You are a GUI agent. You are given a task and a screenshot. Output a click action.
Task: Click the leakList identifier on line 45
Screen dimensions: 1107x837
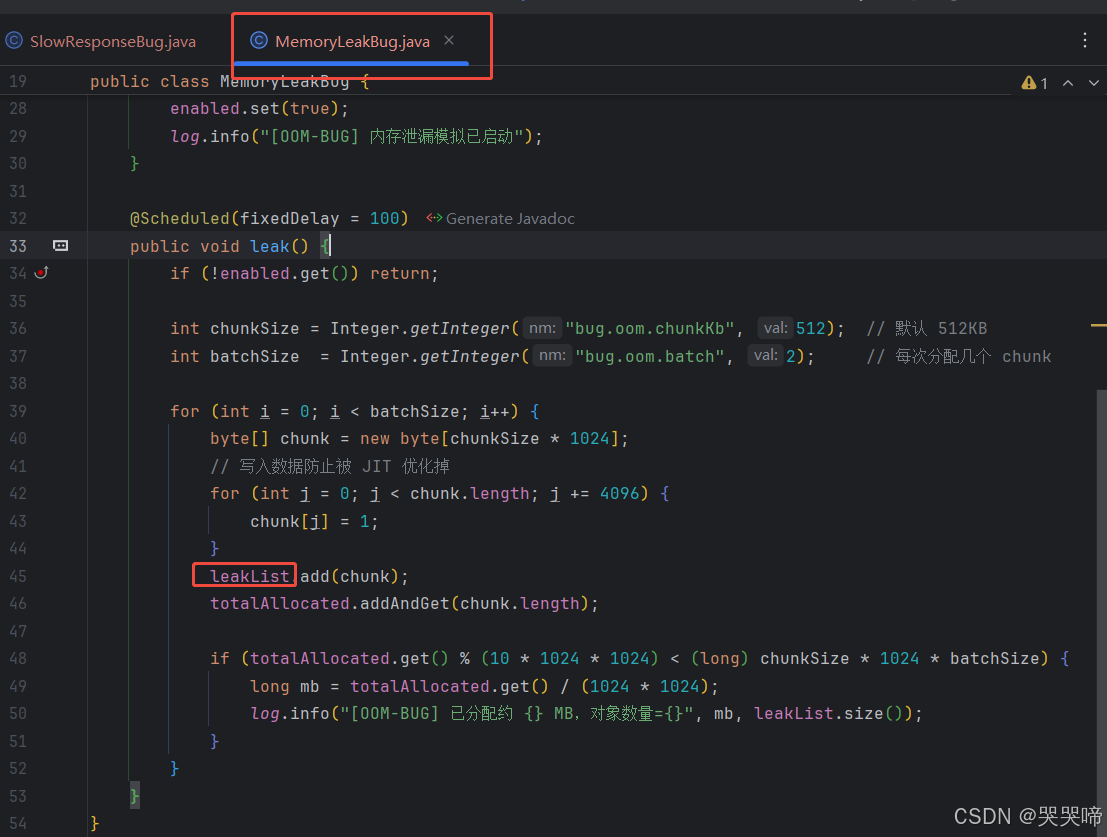[x=250, y=577]
